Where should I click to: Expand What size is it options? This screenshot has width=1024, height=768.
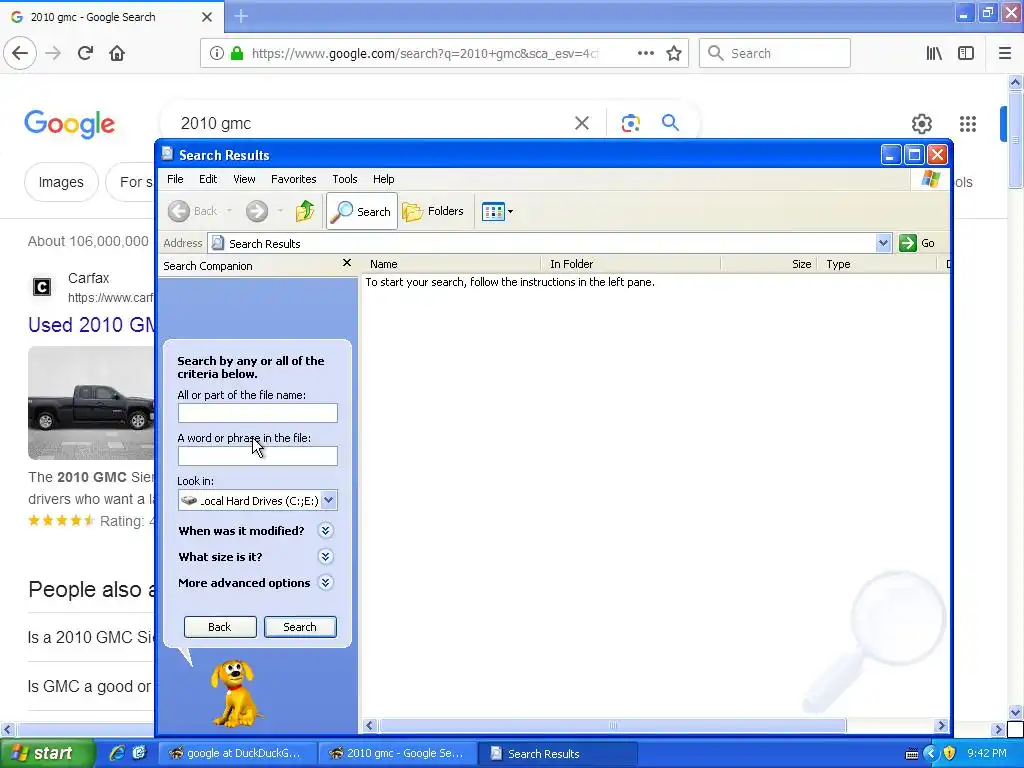point(325,556)
